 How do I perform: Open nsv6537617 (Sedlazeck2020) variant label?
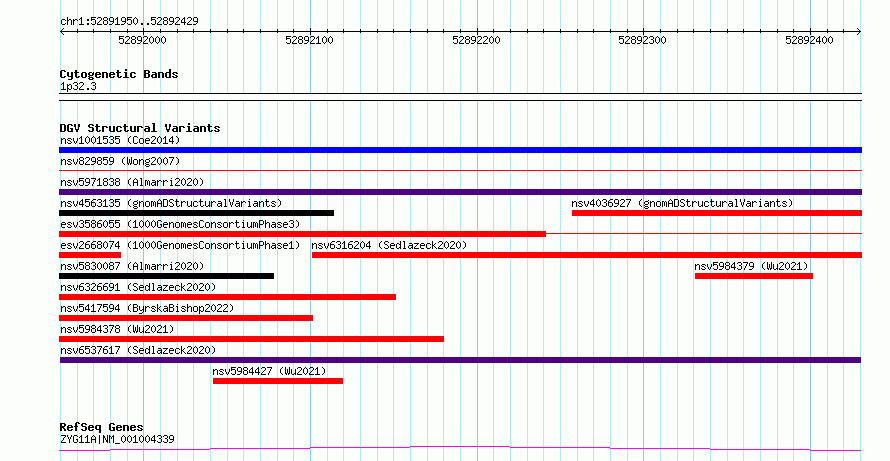(x=138, y=350)
